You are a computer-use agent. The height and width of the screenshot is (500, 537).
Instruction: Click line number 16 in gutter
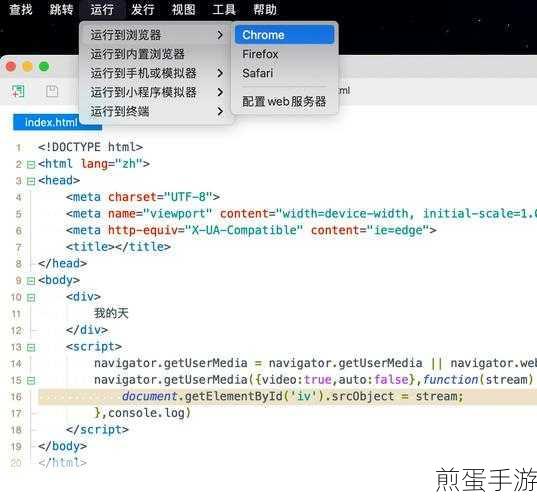pyautogui.click(x=16, y=397)
